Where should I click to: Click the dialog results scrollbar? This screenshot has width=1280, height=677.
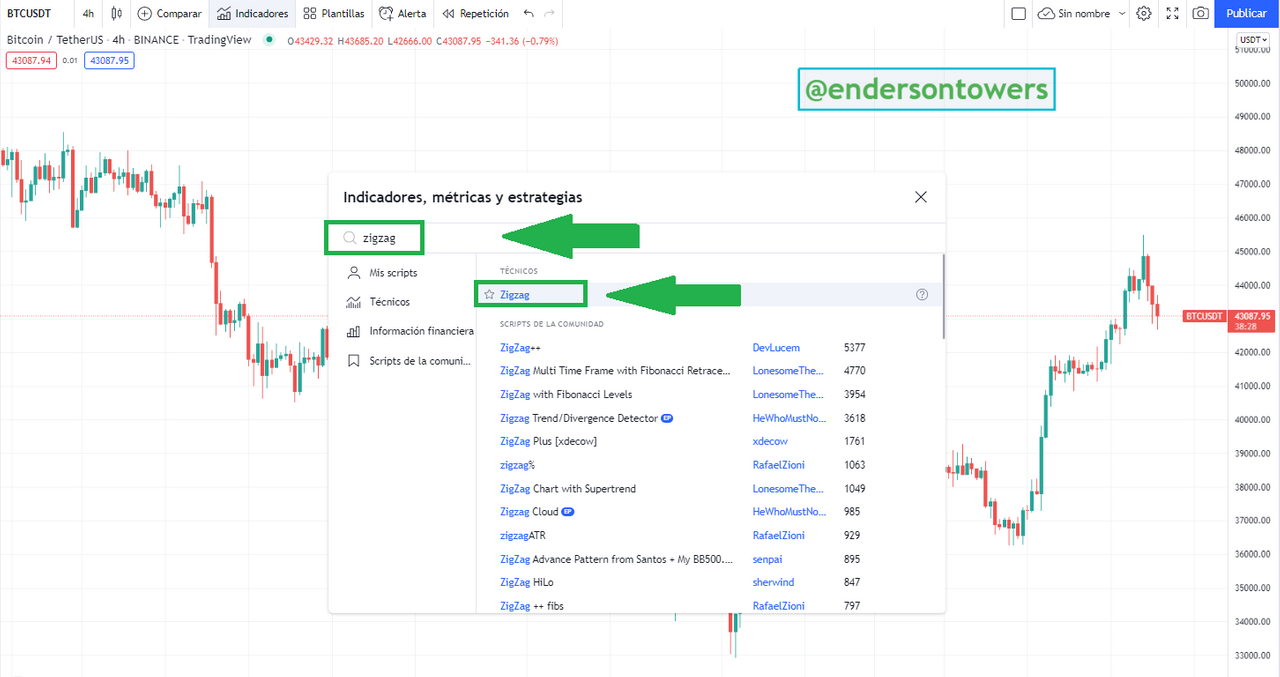tap(943, 296)
